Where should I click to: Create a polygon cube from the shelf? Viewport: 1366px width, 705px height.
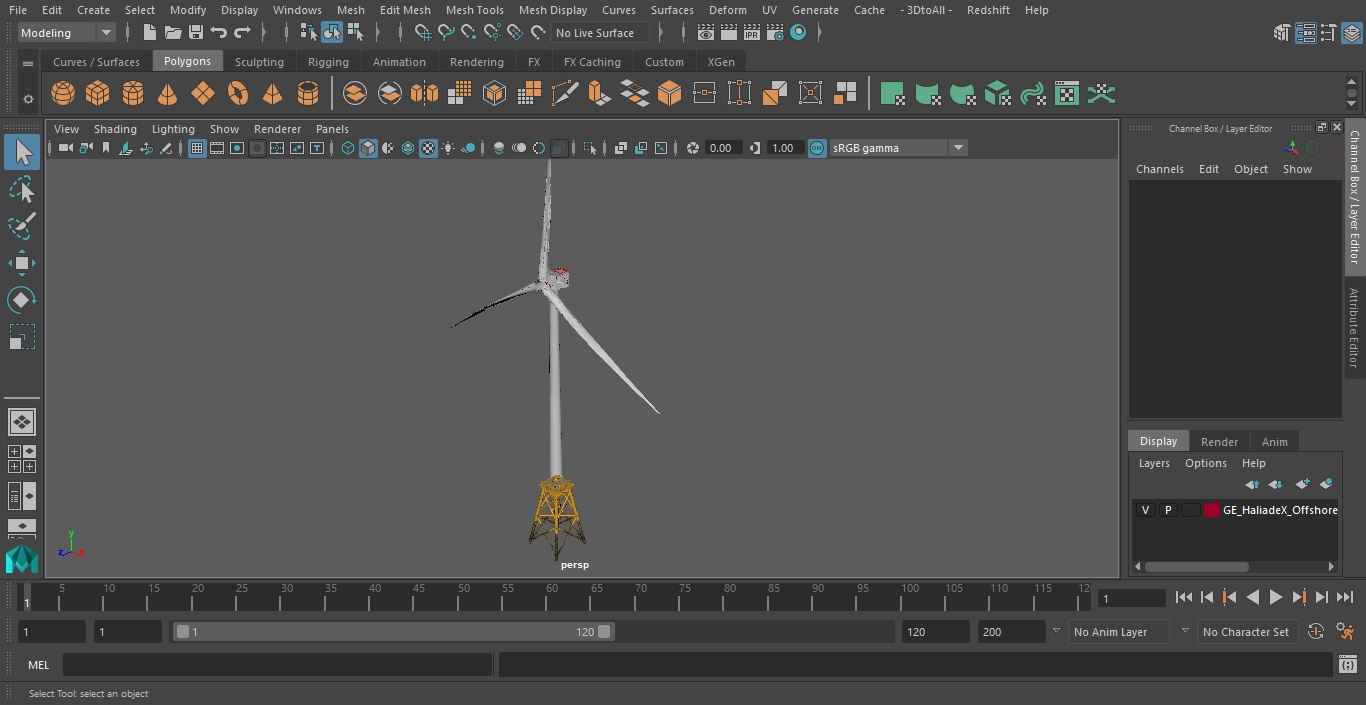[98, 94]
